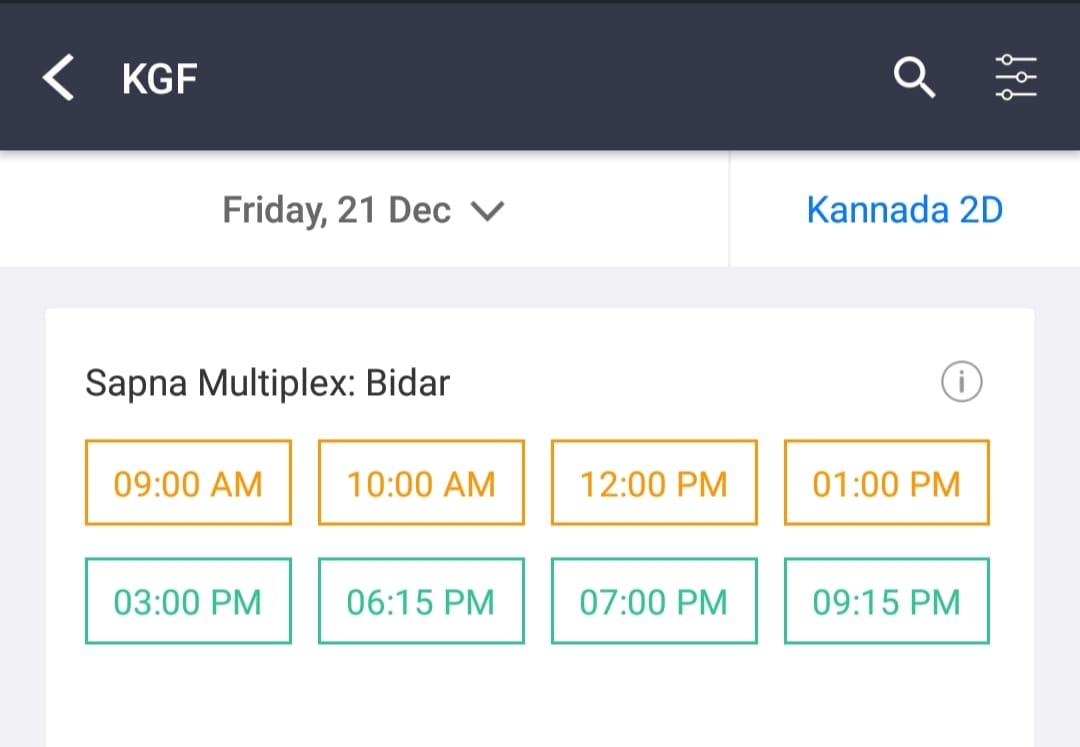Select the 10:00 AM showtime

[x=422, y=483]
